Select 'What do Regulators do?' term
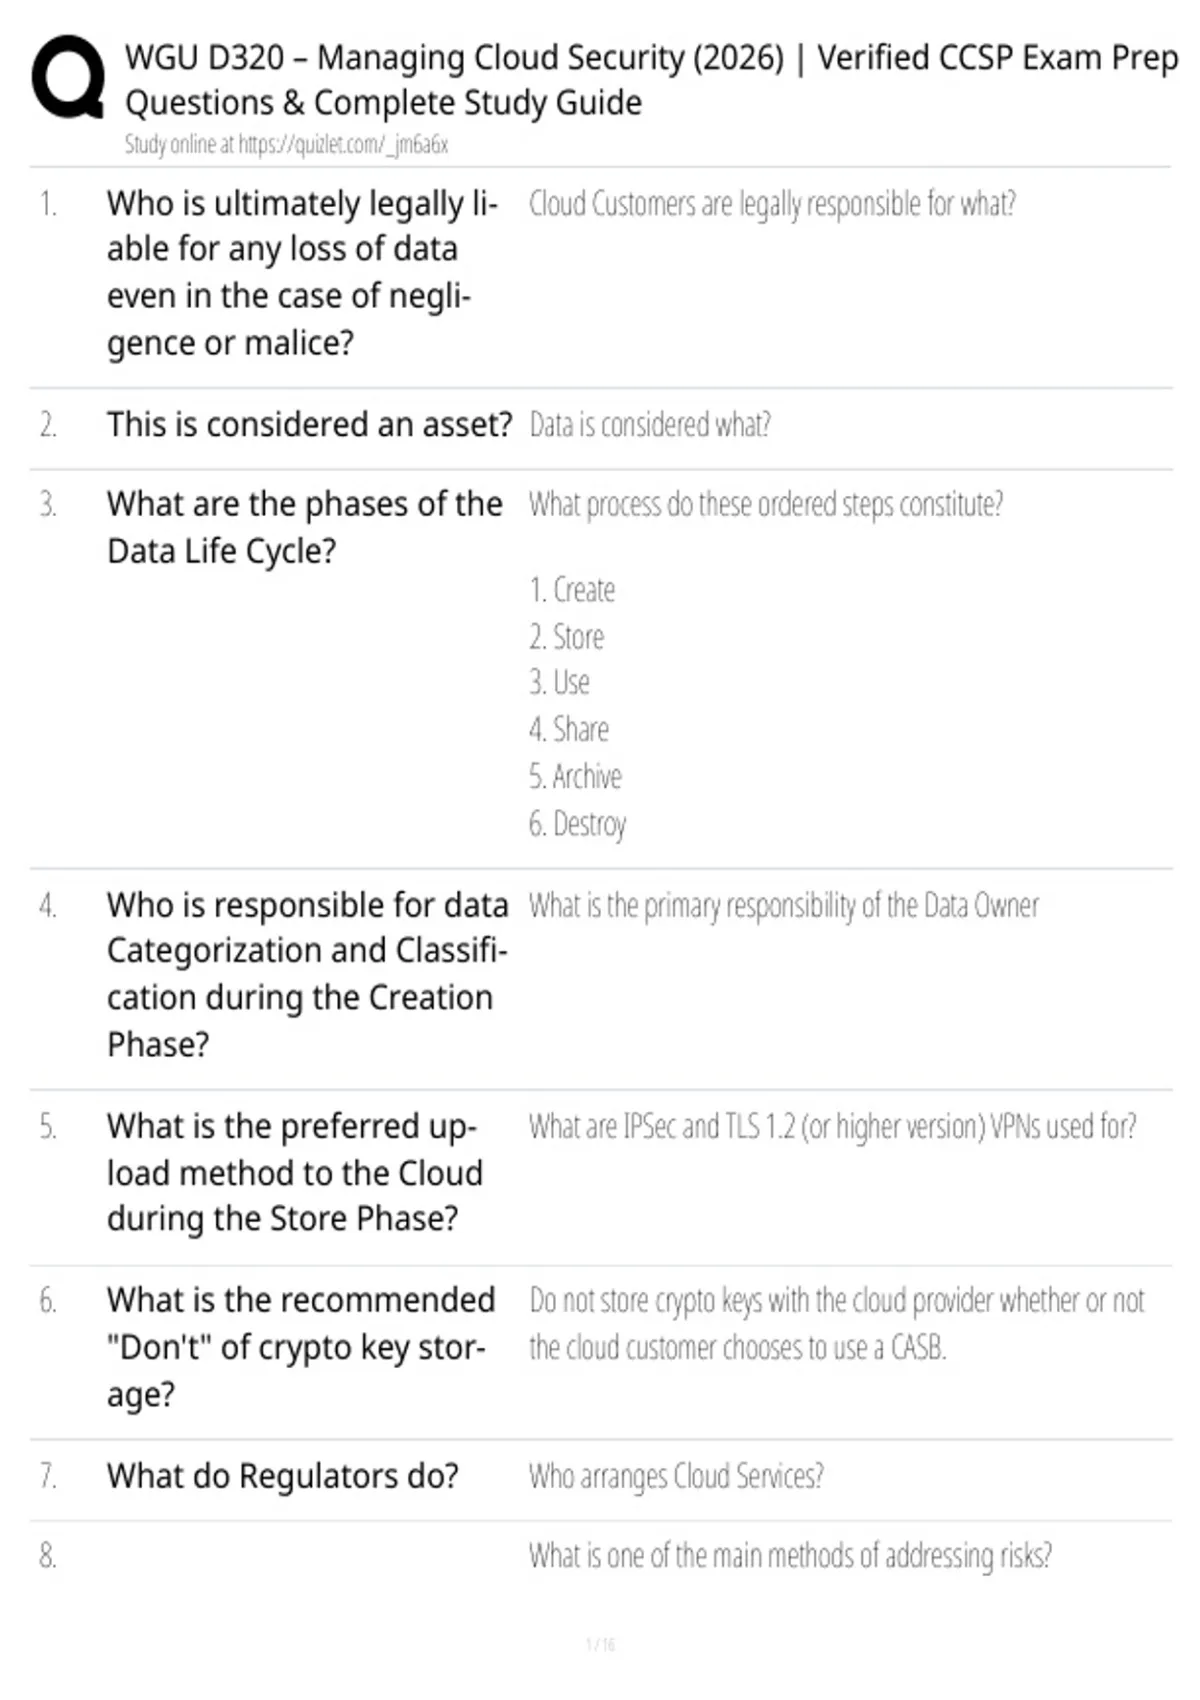This screenshot has height=1700, width=1200. click(283, 1477)
